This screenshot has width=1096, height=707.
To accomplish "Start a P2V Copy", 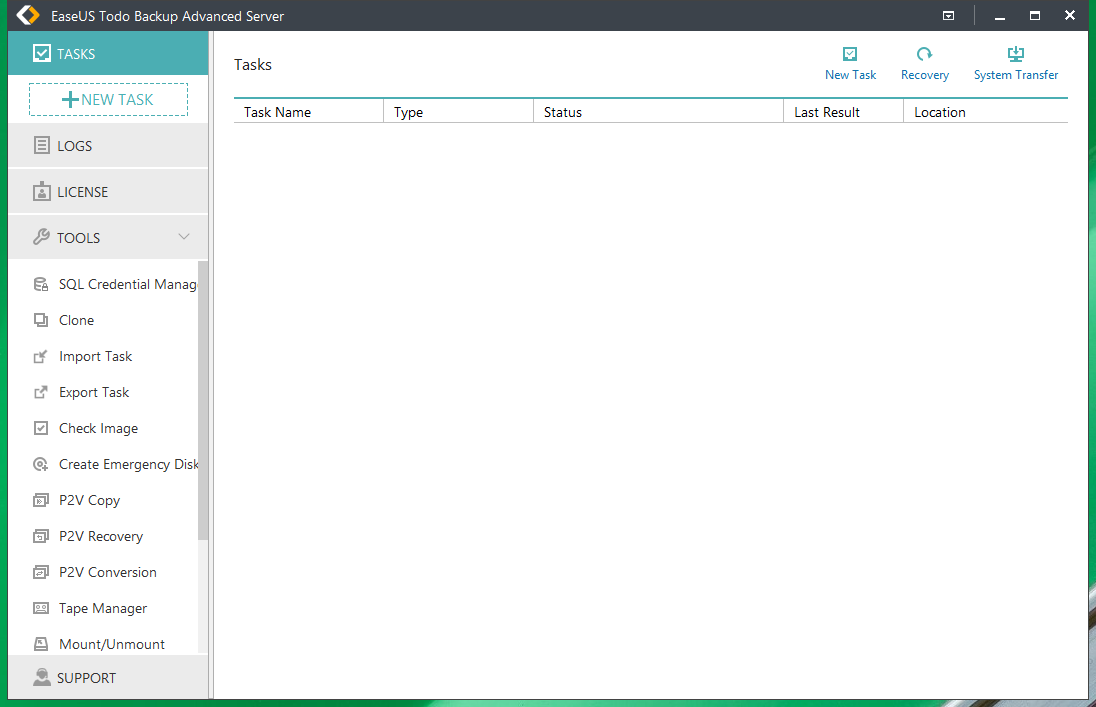I will [x=89, y=500].
